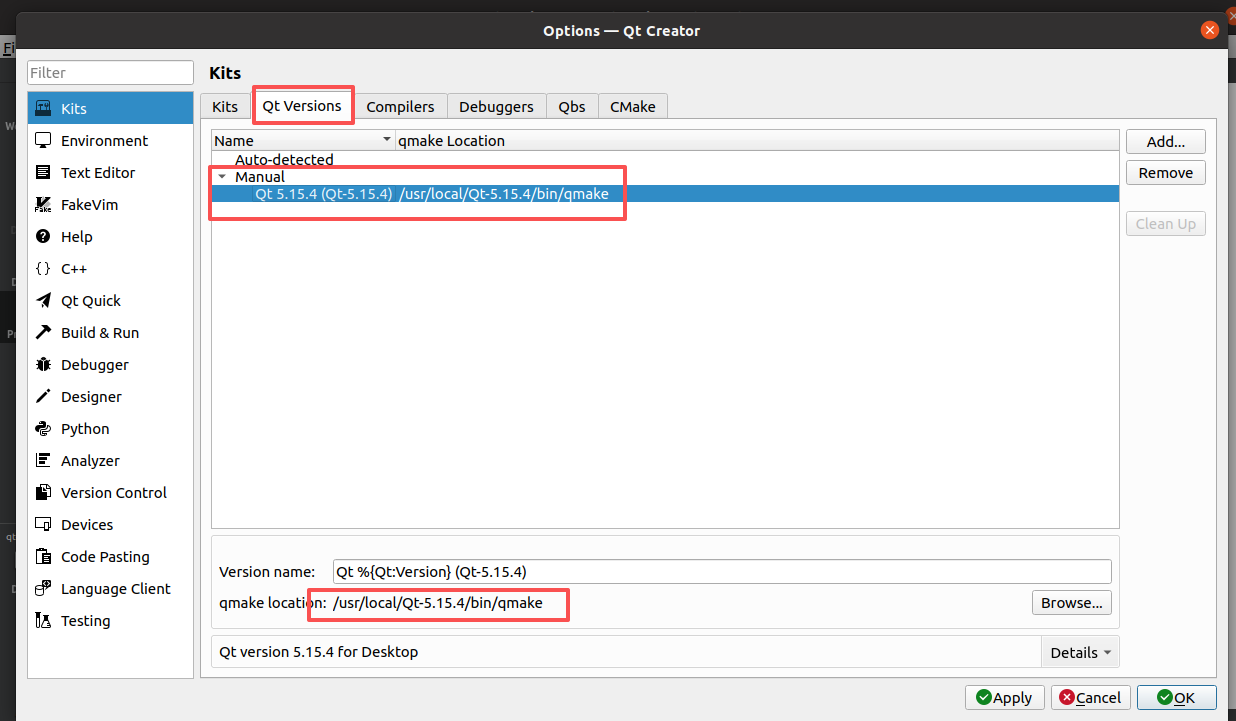Remove the selected Qt version
Viewport: 1236px width, 721px height.
coord(1165,173)
